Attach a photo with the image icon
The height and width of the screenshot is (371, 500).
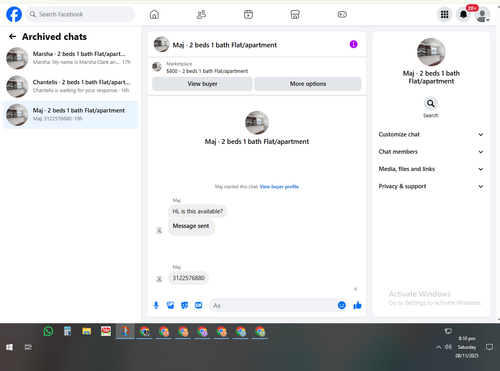(170, 305)
